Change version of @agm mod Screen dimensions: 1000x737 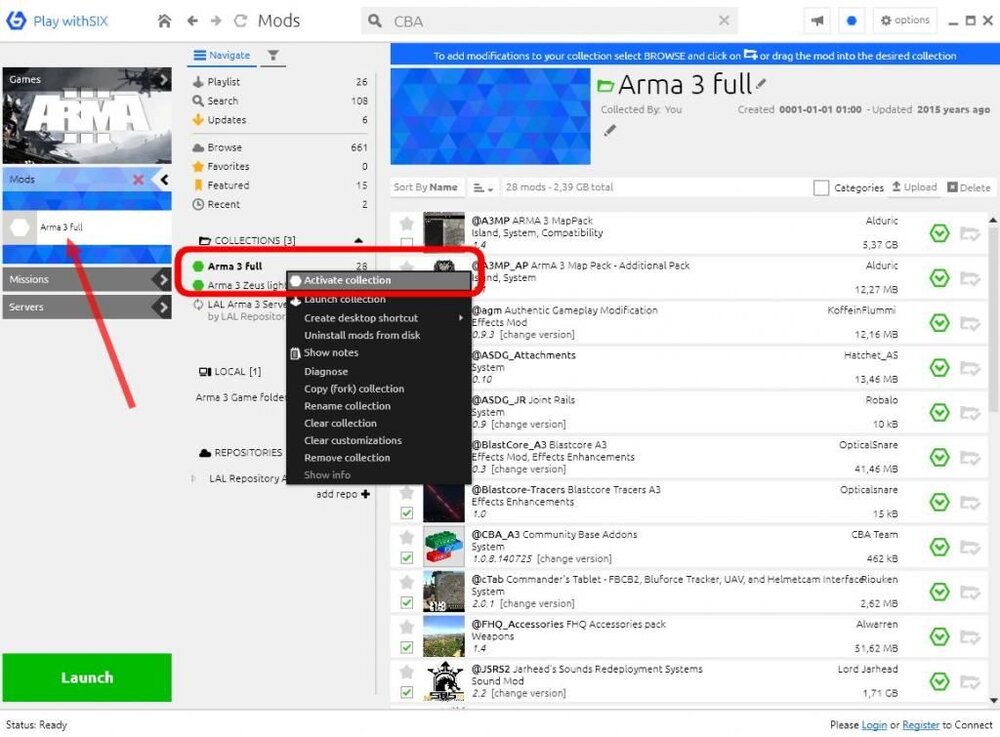point(537,335)
